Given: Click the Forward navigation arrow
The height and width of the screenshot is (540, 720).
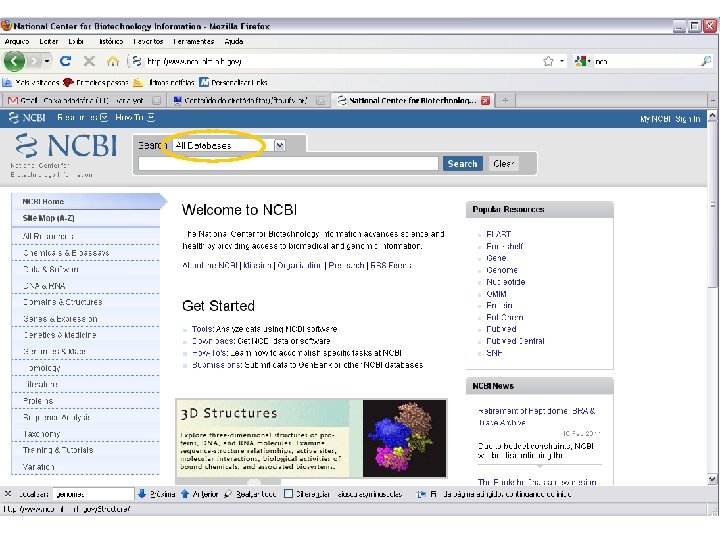Looking at the screenshot, I should (34, 61).
